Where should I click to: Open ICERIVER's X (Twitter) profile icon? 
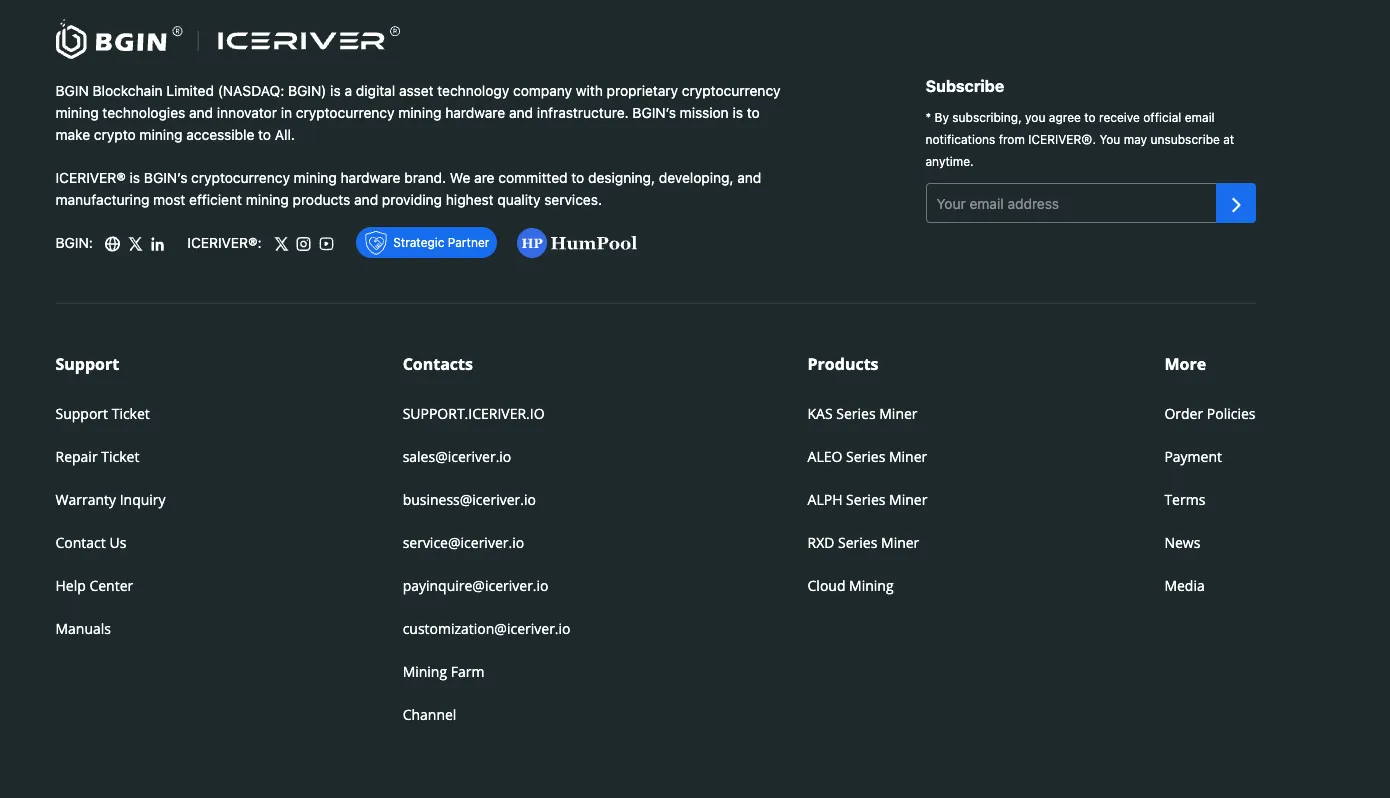coord(281,244)
